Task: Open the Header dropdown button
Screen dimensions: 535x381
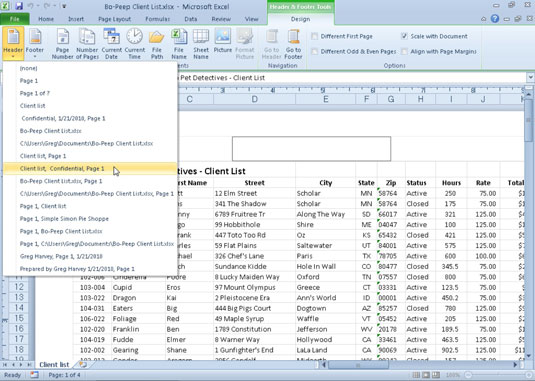Action: point(13,43)
